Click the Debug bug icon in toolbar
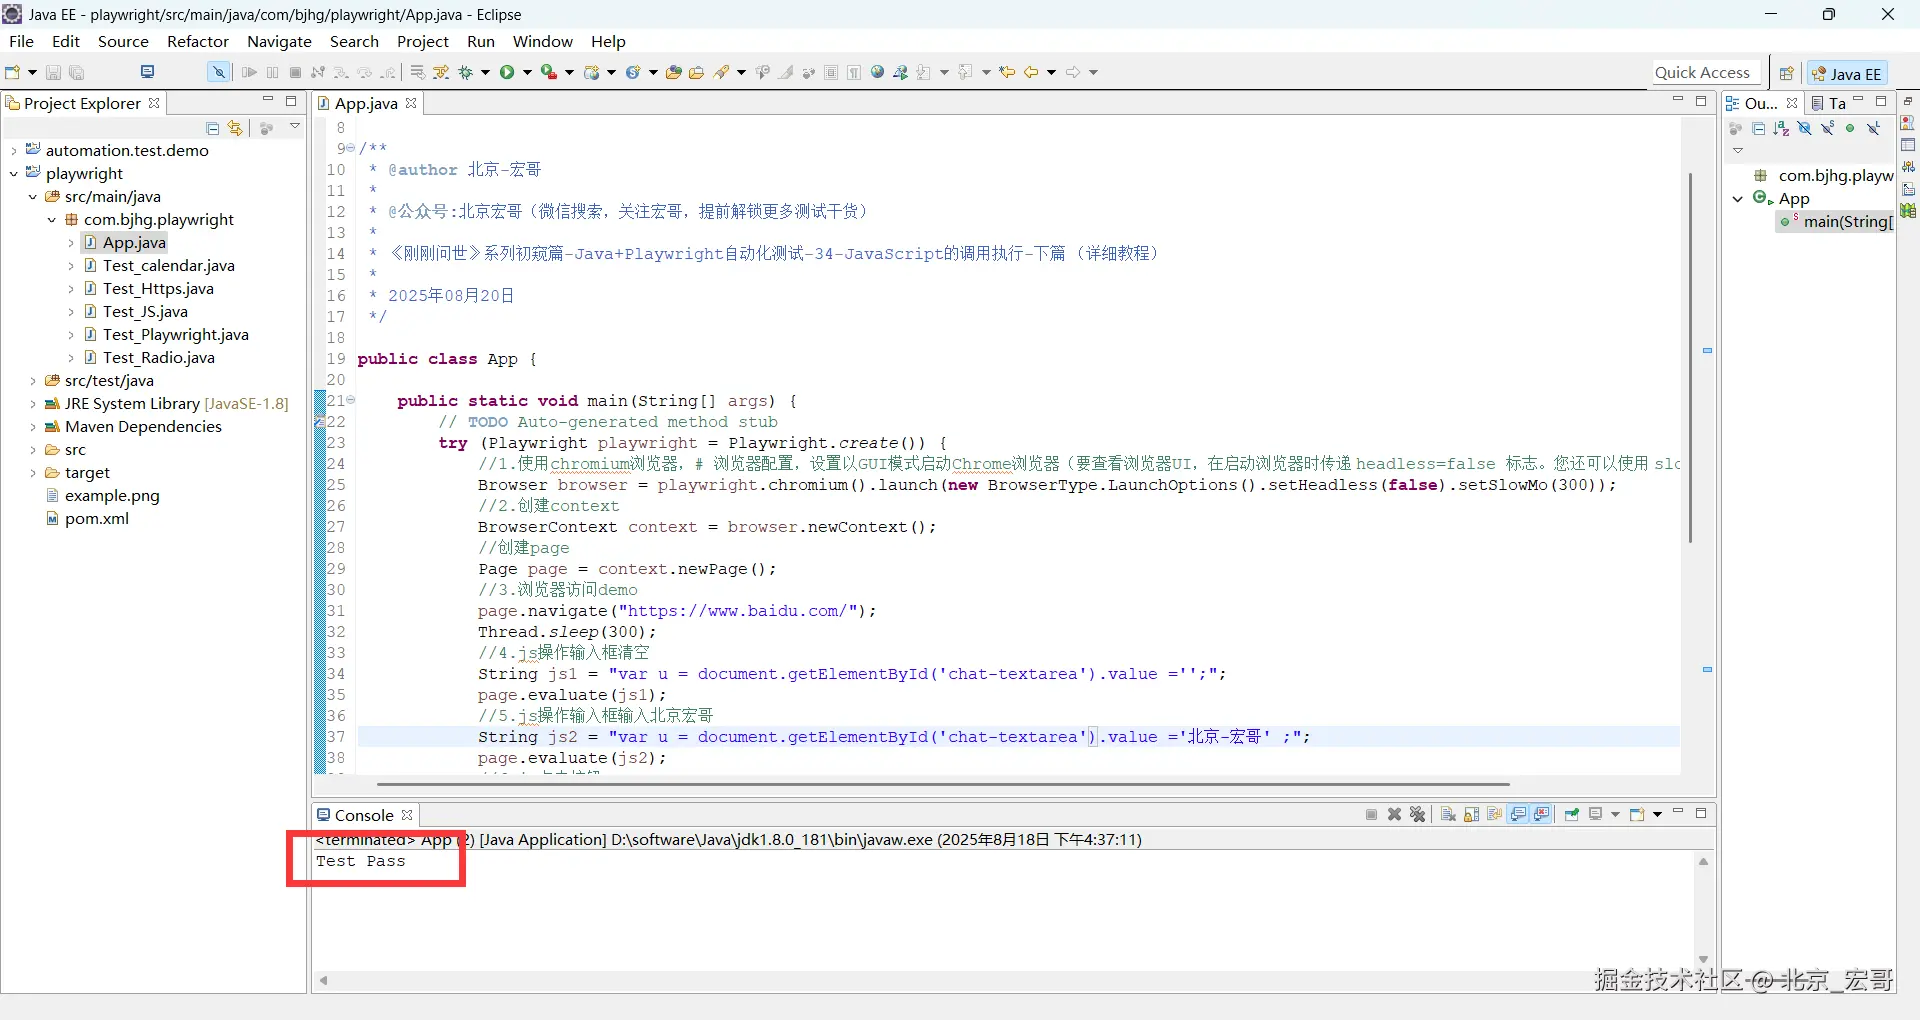1920x1020 pixels. point(465,72)
